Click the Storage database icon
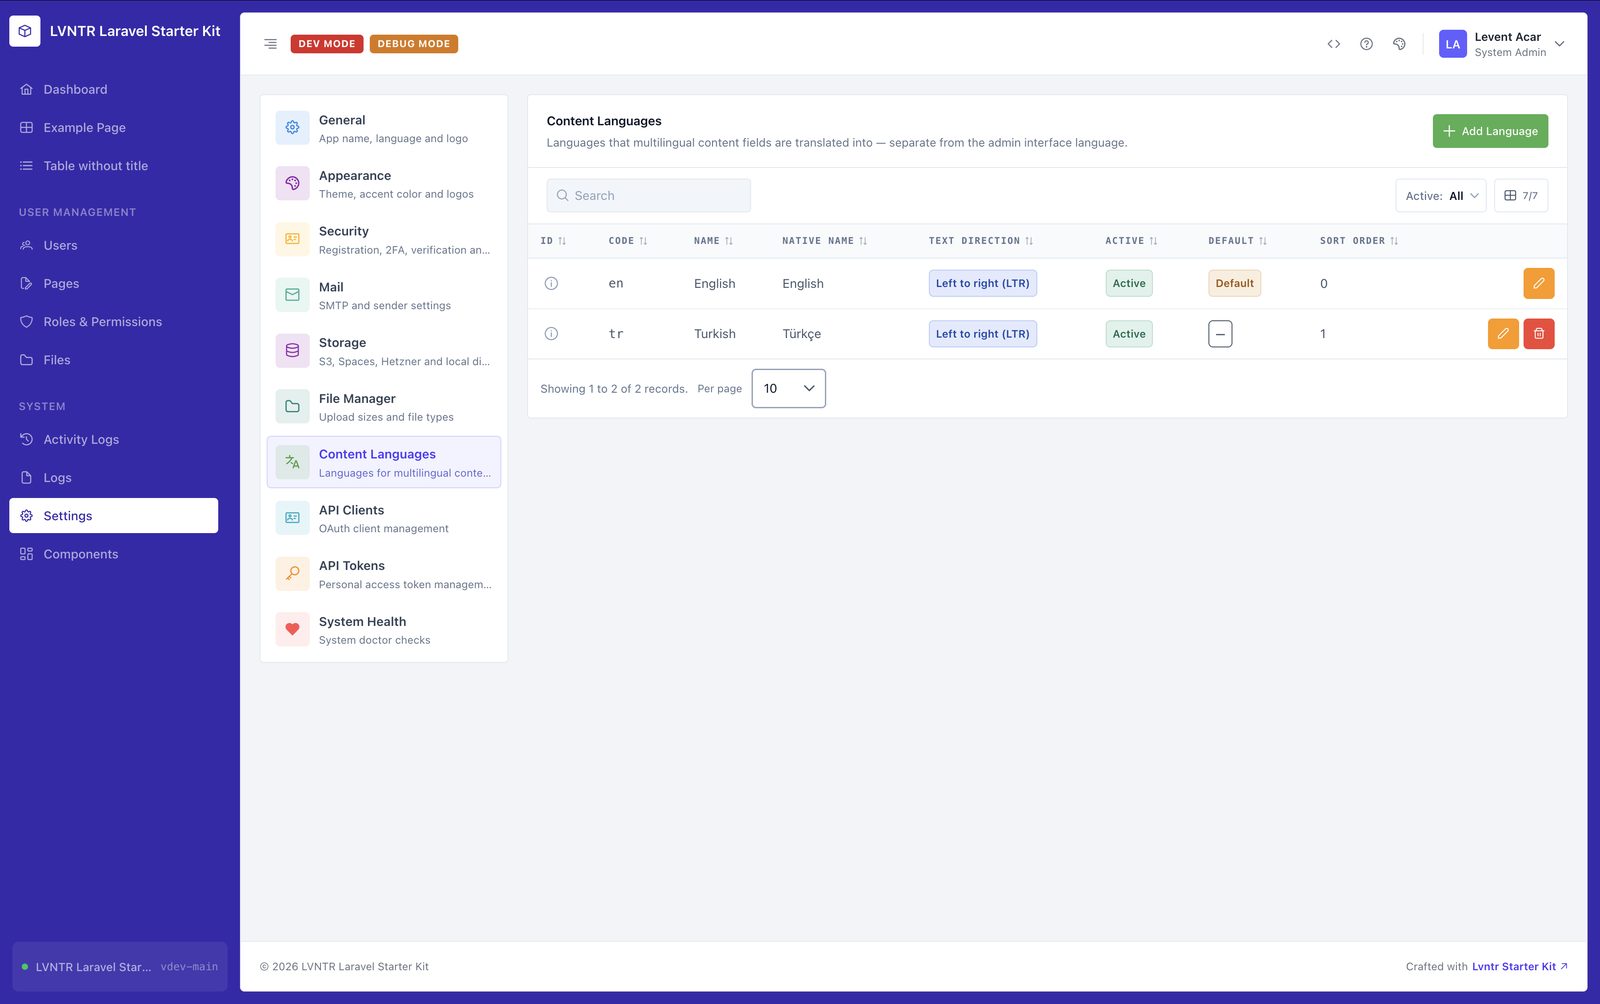Viewport: 1600px width, 1004px height. pos(292,351)
